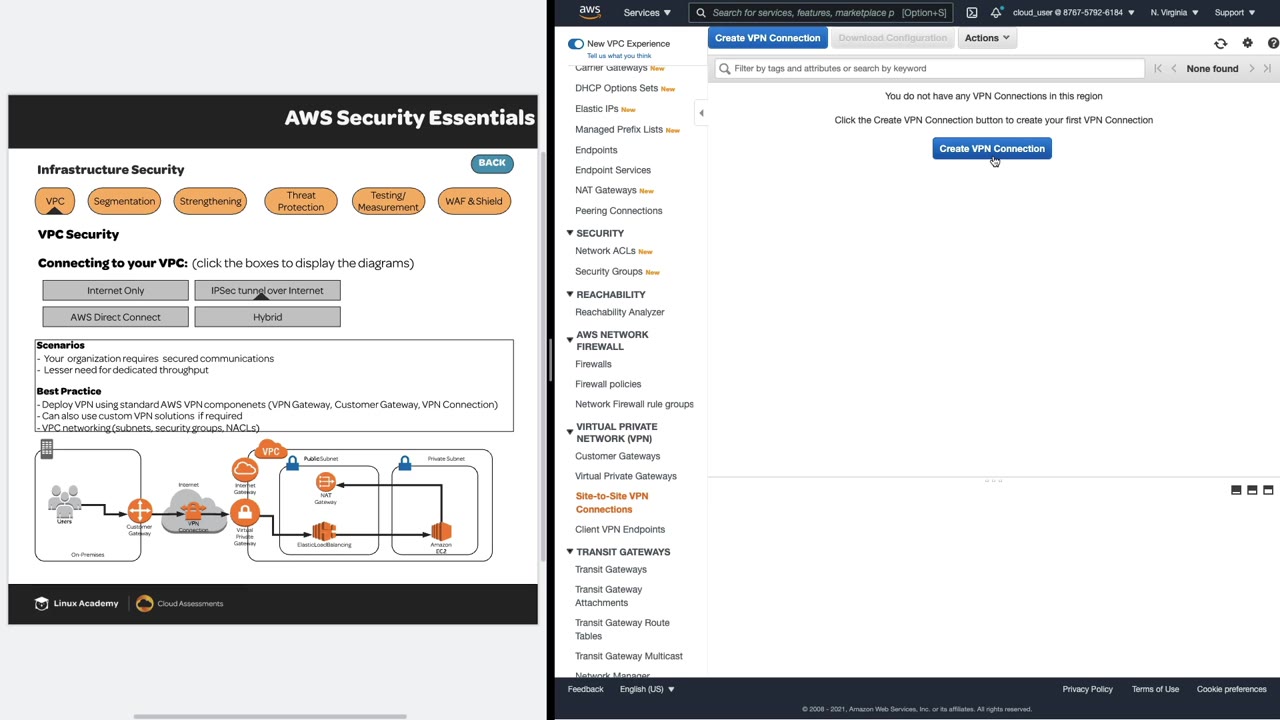Go to the AWS console home logo
The image size is (1280, 720).
pos(590,12)
